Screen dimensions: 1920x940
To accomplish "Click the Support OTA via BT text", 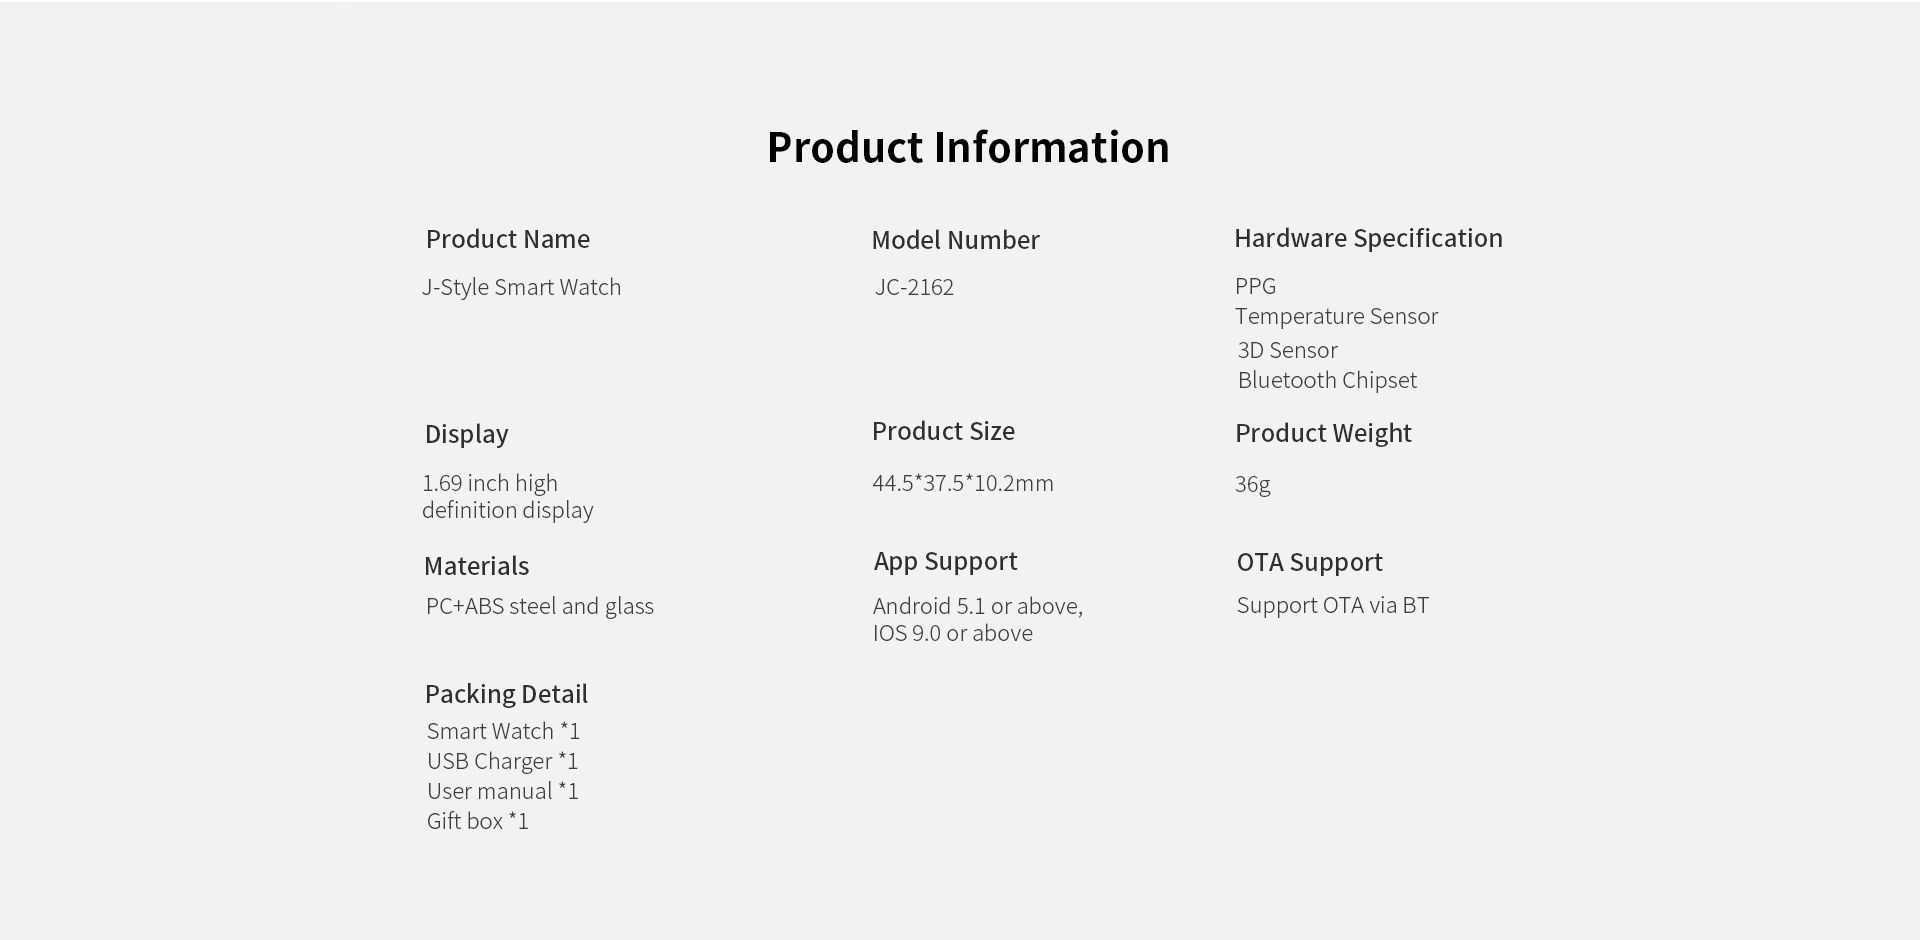I will 1333,605.
